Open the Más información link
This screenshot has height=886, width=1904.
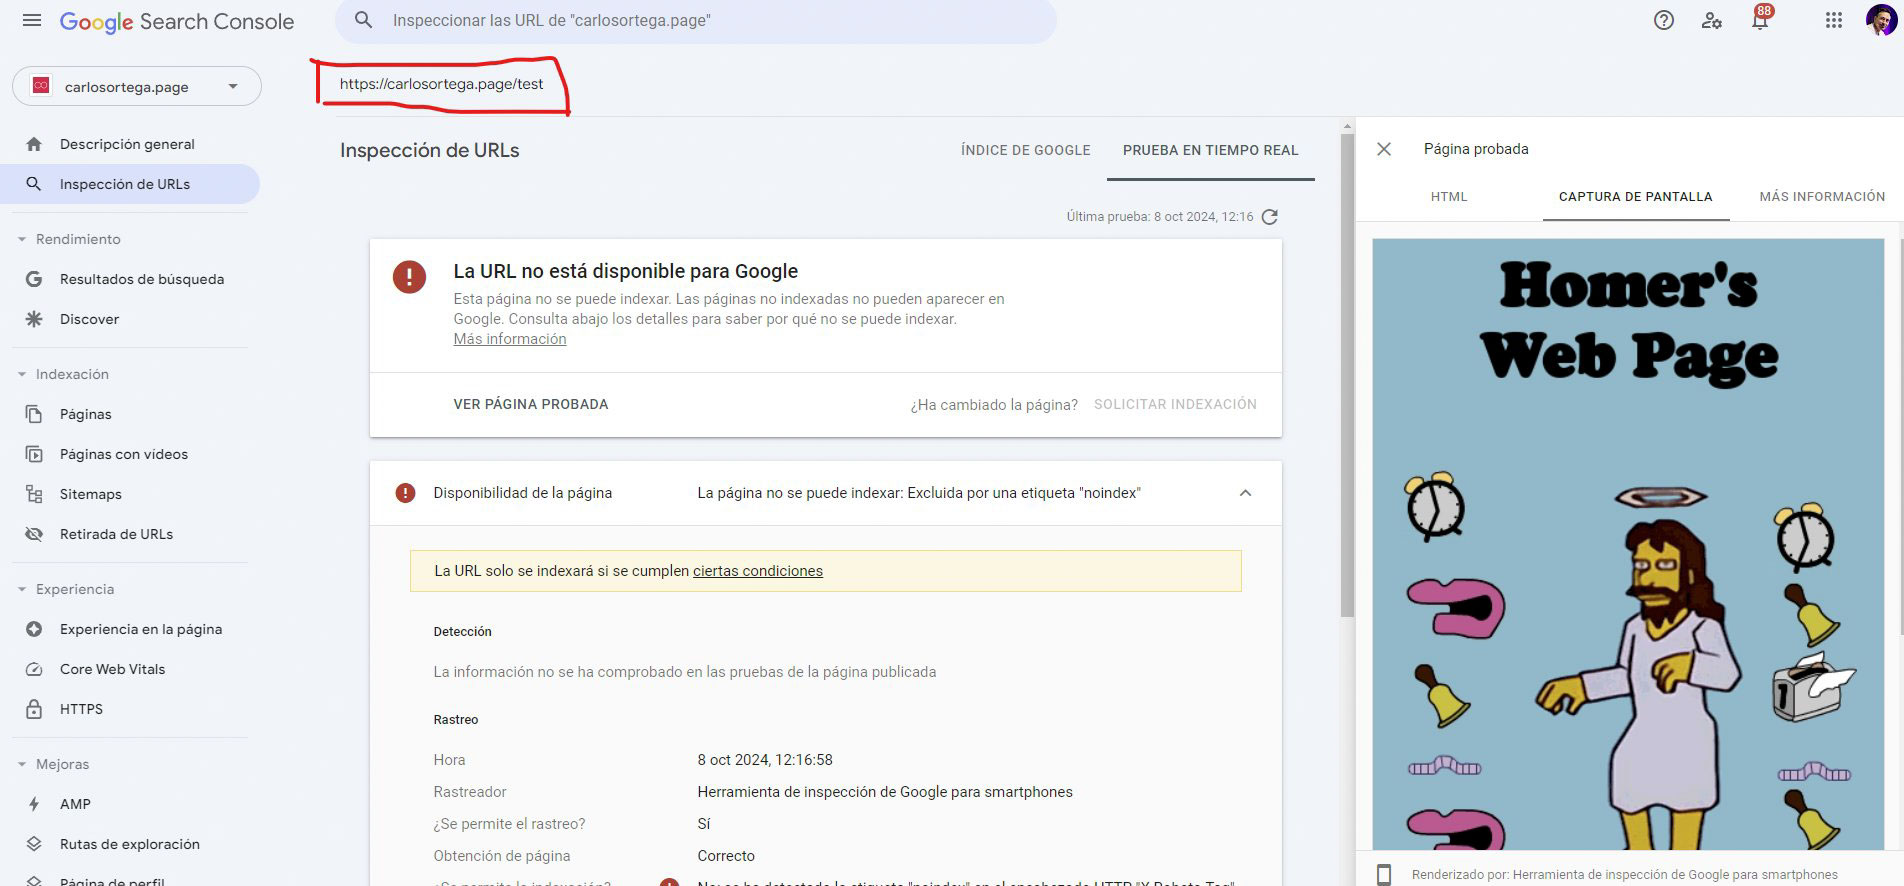coord(510,339)
